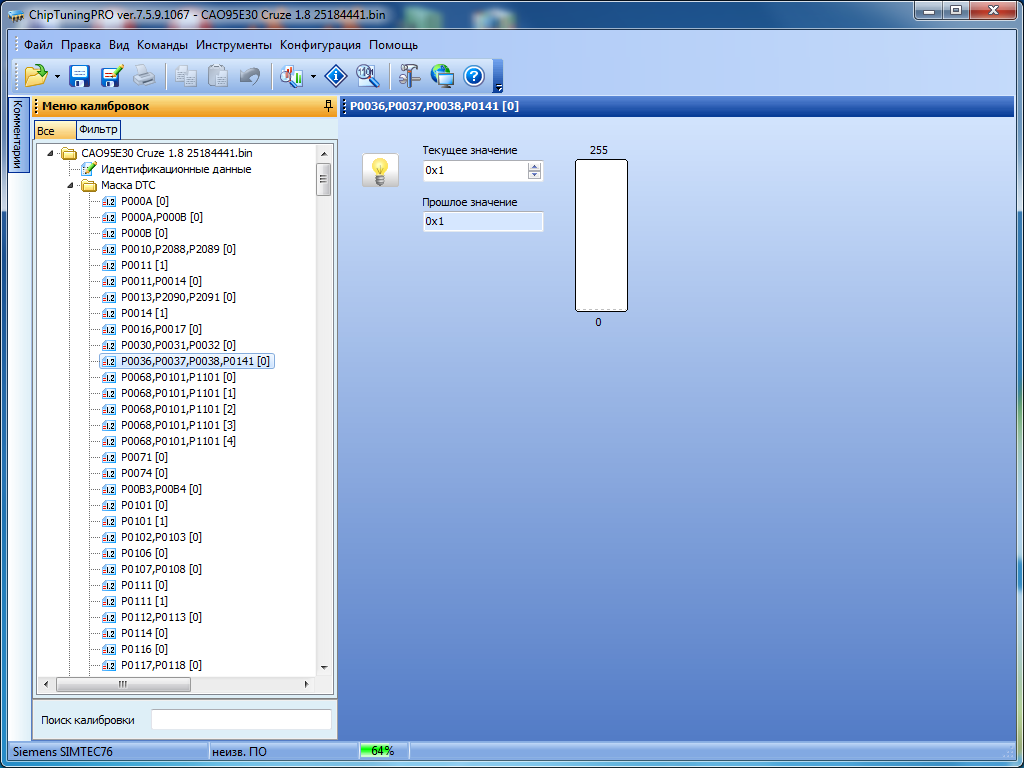Open dropdown arrow next to open folder icon
The height and width of the screenshot is (768, 1024).
point(57,77)
